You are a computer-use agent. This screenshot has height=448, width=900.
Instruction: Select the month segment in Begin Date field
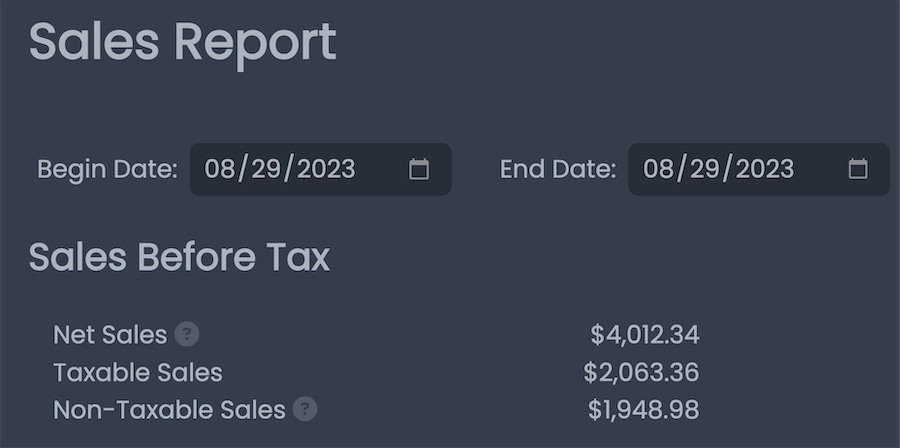pos(218,169)
